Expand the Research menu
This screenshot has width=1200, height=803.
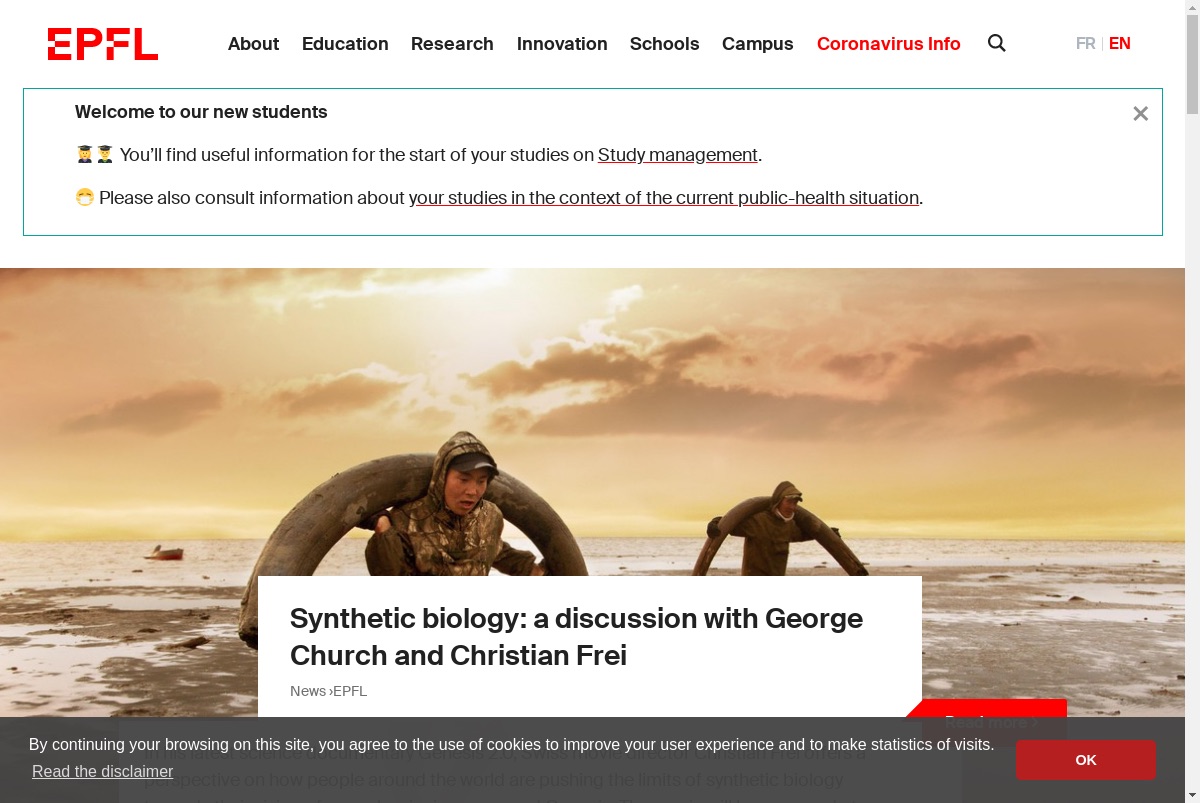click(x=452, y=44)
